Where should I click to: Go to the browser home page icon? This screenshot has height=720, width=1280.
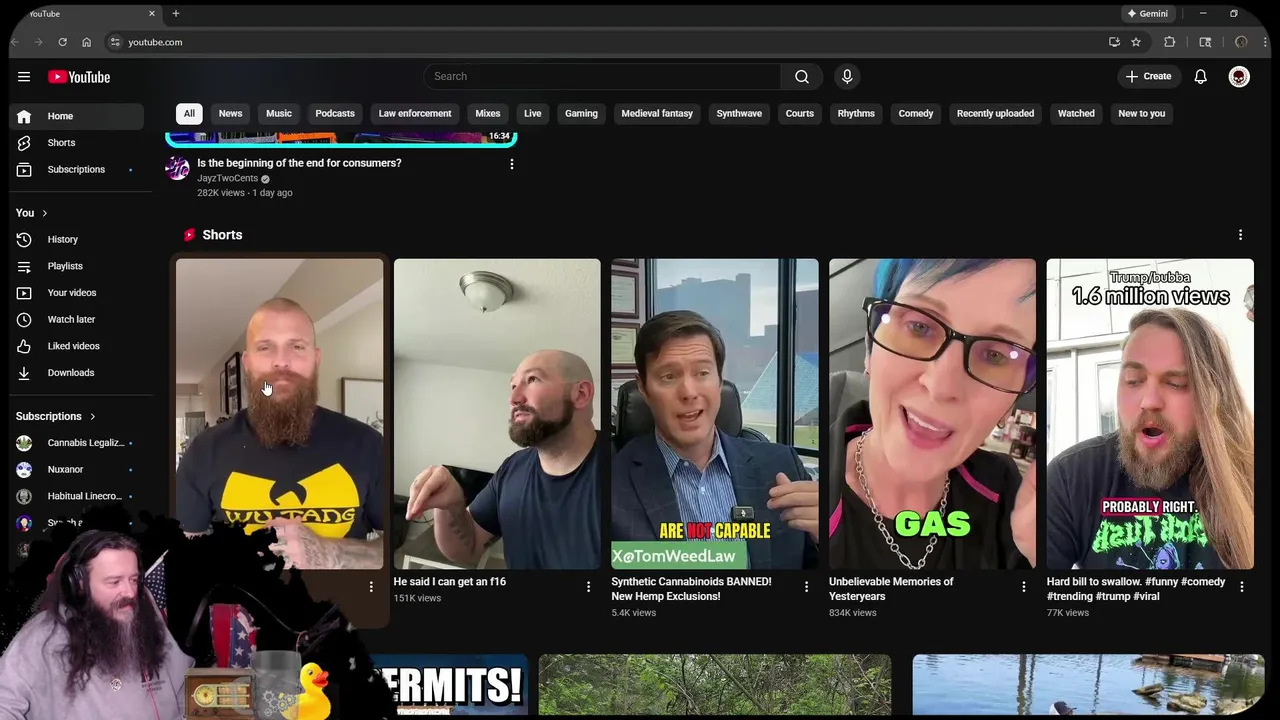pos(86,42)
